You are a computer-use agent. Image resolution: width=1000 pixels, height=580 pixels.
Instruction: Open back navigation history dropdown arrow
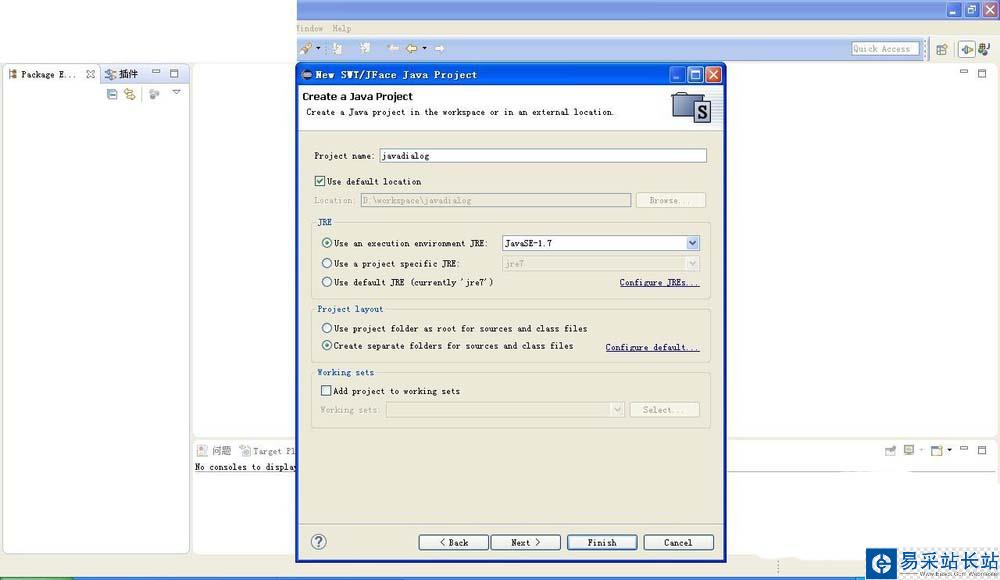pyautogui.click(x=424, y=48)
